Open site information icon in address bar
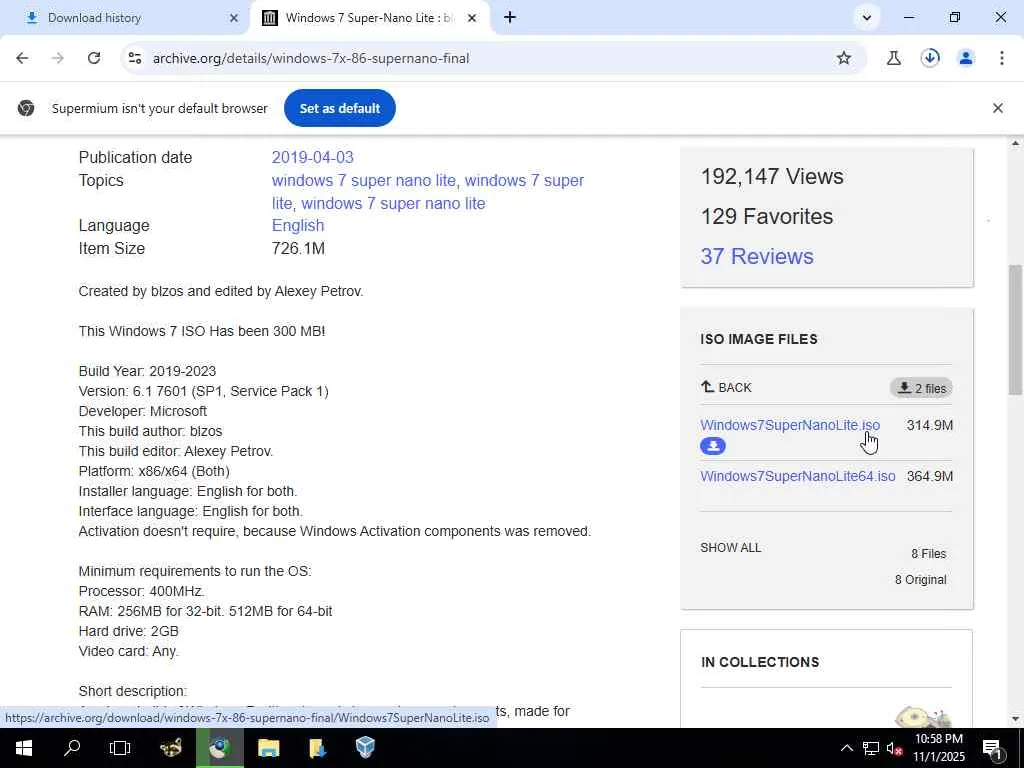 (x=135, y=58)
